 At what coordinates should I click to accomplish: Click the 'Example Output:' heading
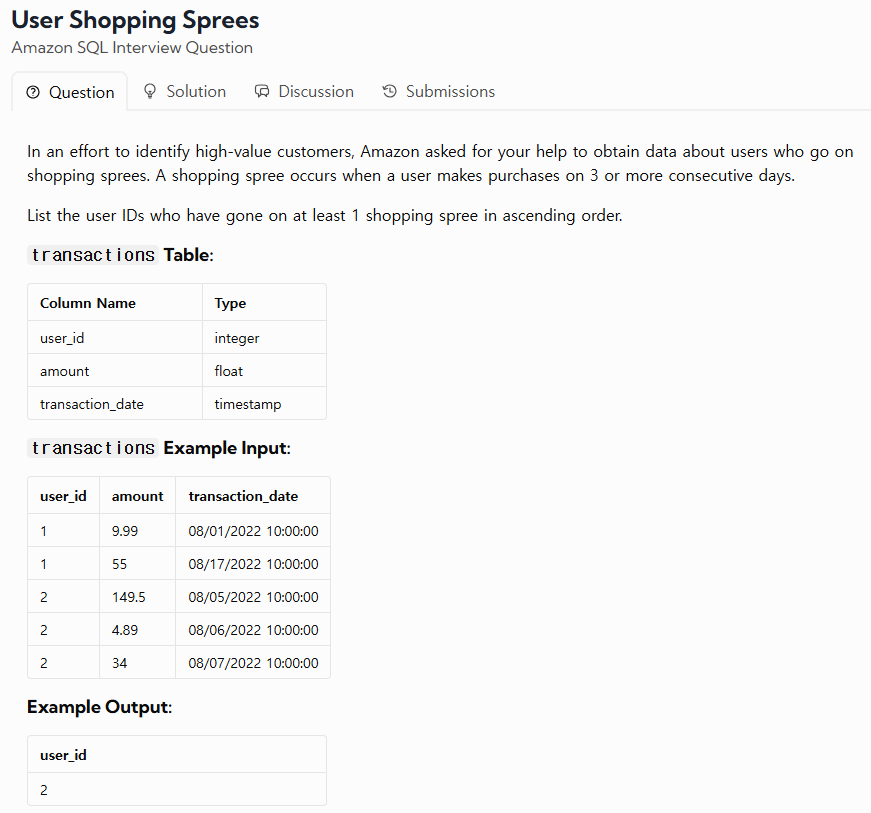[x=99, y=707]
